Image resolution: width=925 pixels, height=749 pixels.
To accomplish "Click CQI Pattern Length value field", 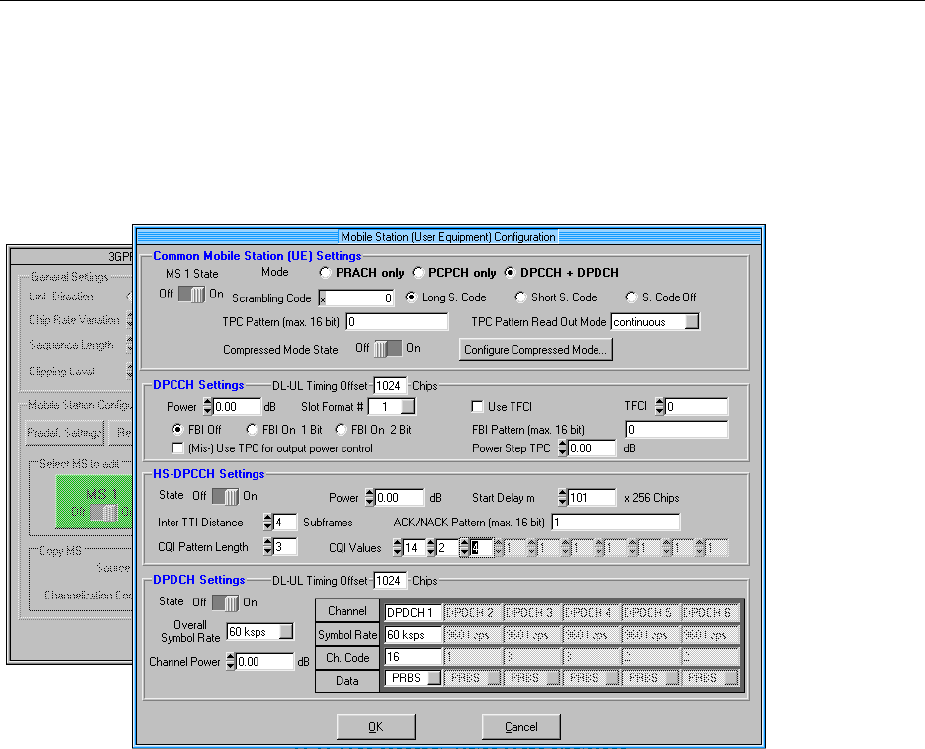I will click(x=285, y=547).
